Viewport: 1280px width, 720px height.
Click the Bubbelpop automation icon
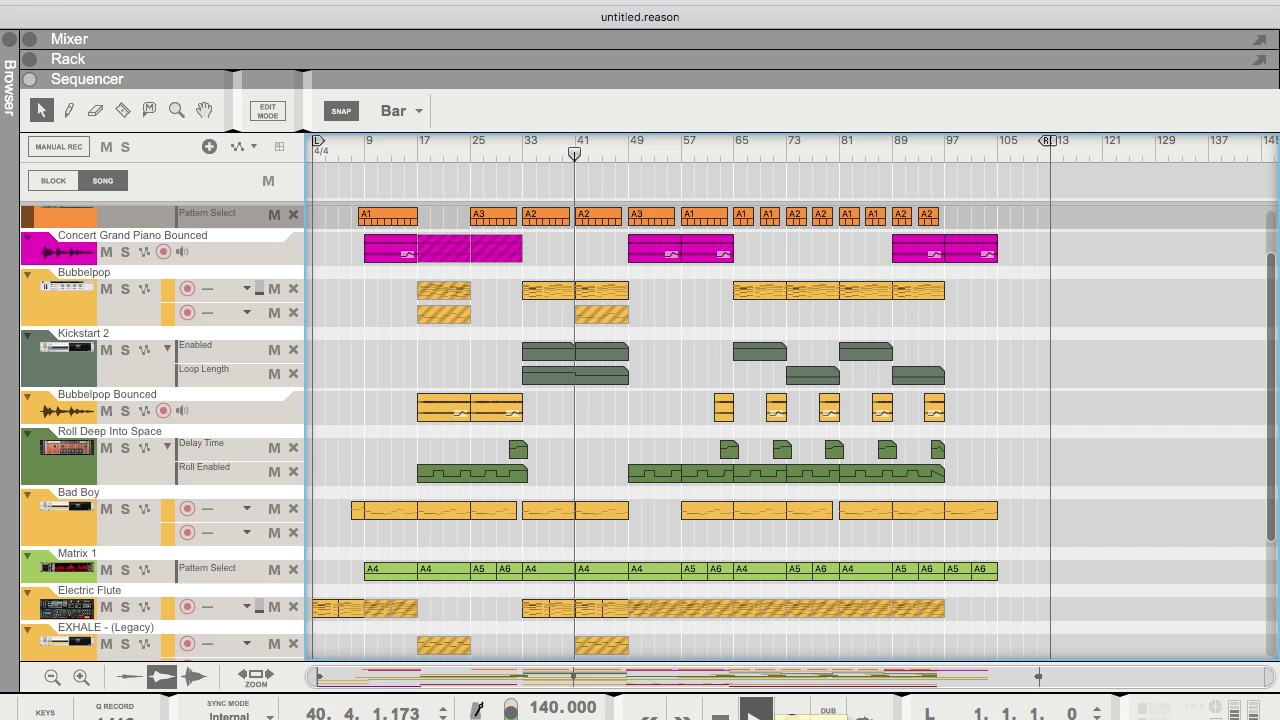pos(144,289)
